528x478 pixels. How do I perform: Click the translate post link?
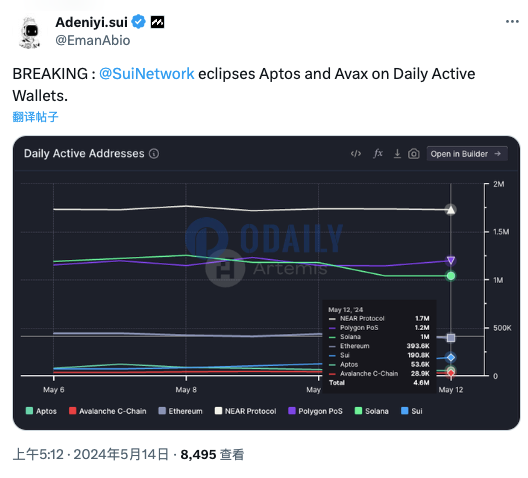coord(35,117)
